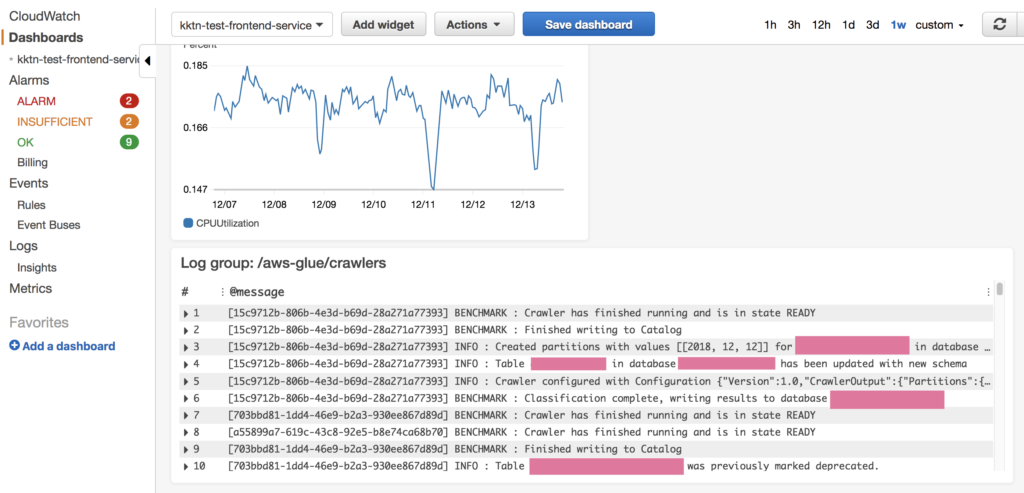Open the custom time range dropdown
Screen dimensions: 1024x493
[940, 25]
